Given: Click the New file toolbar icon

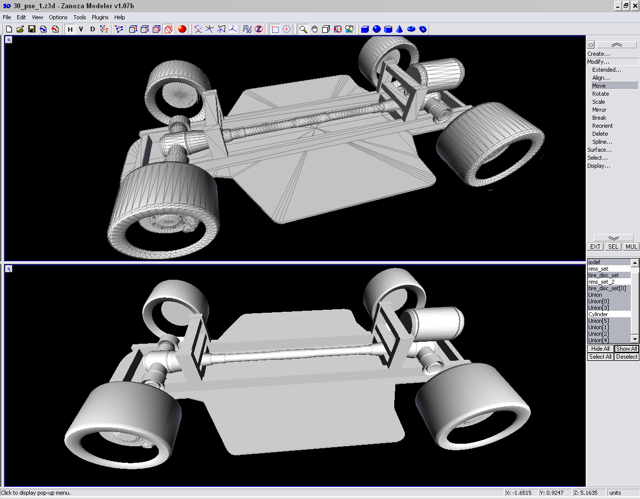Looking at the screenshot, I should click(9, 29).
